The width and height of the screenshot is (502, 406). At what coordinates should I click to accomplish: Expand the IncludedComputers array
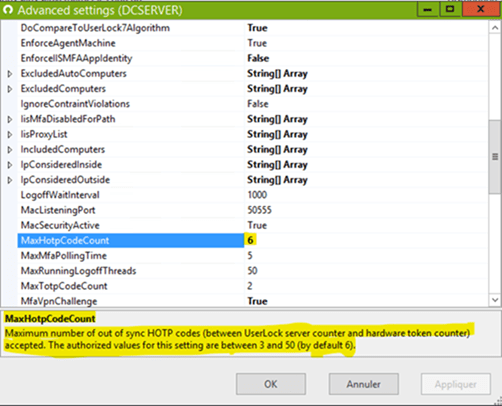(x=10, y=150)
